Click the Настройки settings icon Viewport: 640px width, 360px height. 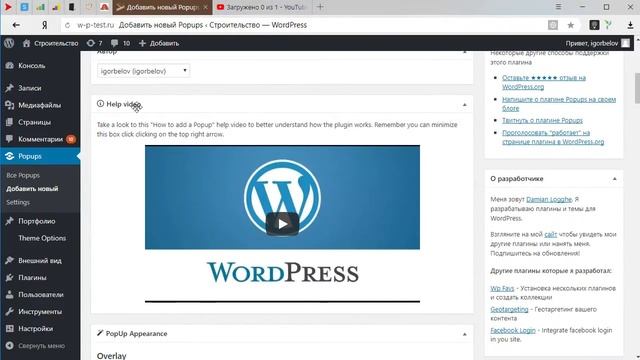click(x=9, y=329)
